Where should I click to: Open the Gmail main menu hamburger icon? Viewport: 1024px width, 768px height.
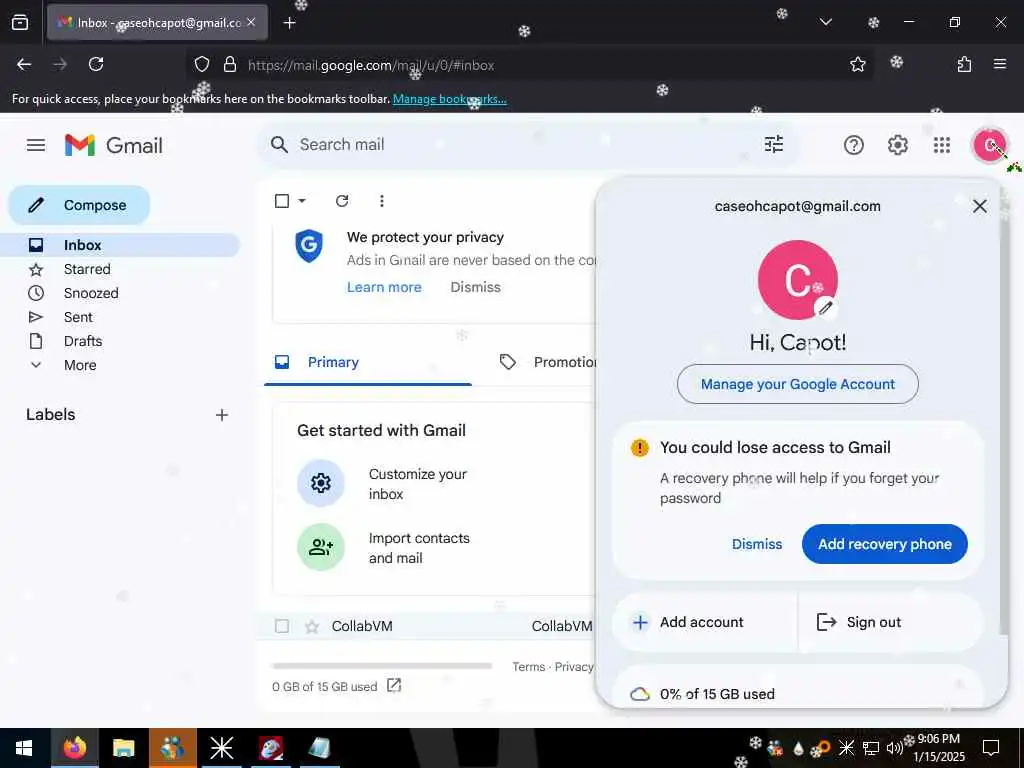coord(36,145)
